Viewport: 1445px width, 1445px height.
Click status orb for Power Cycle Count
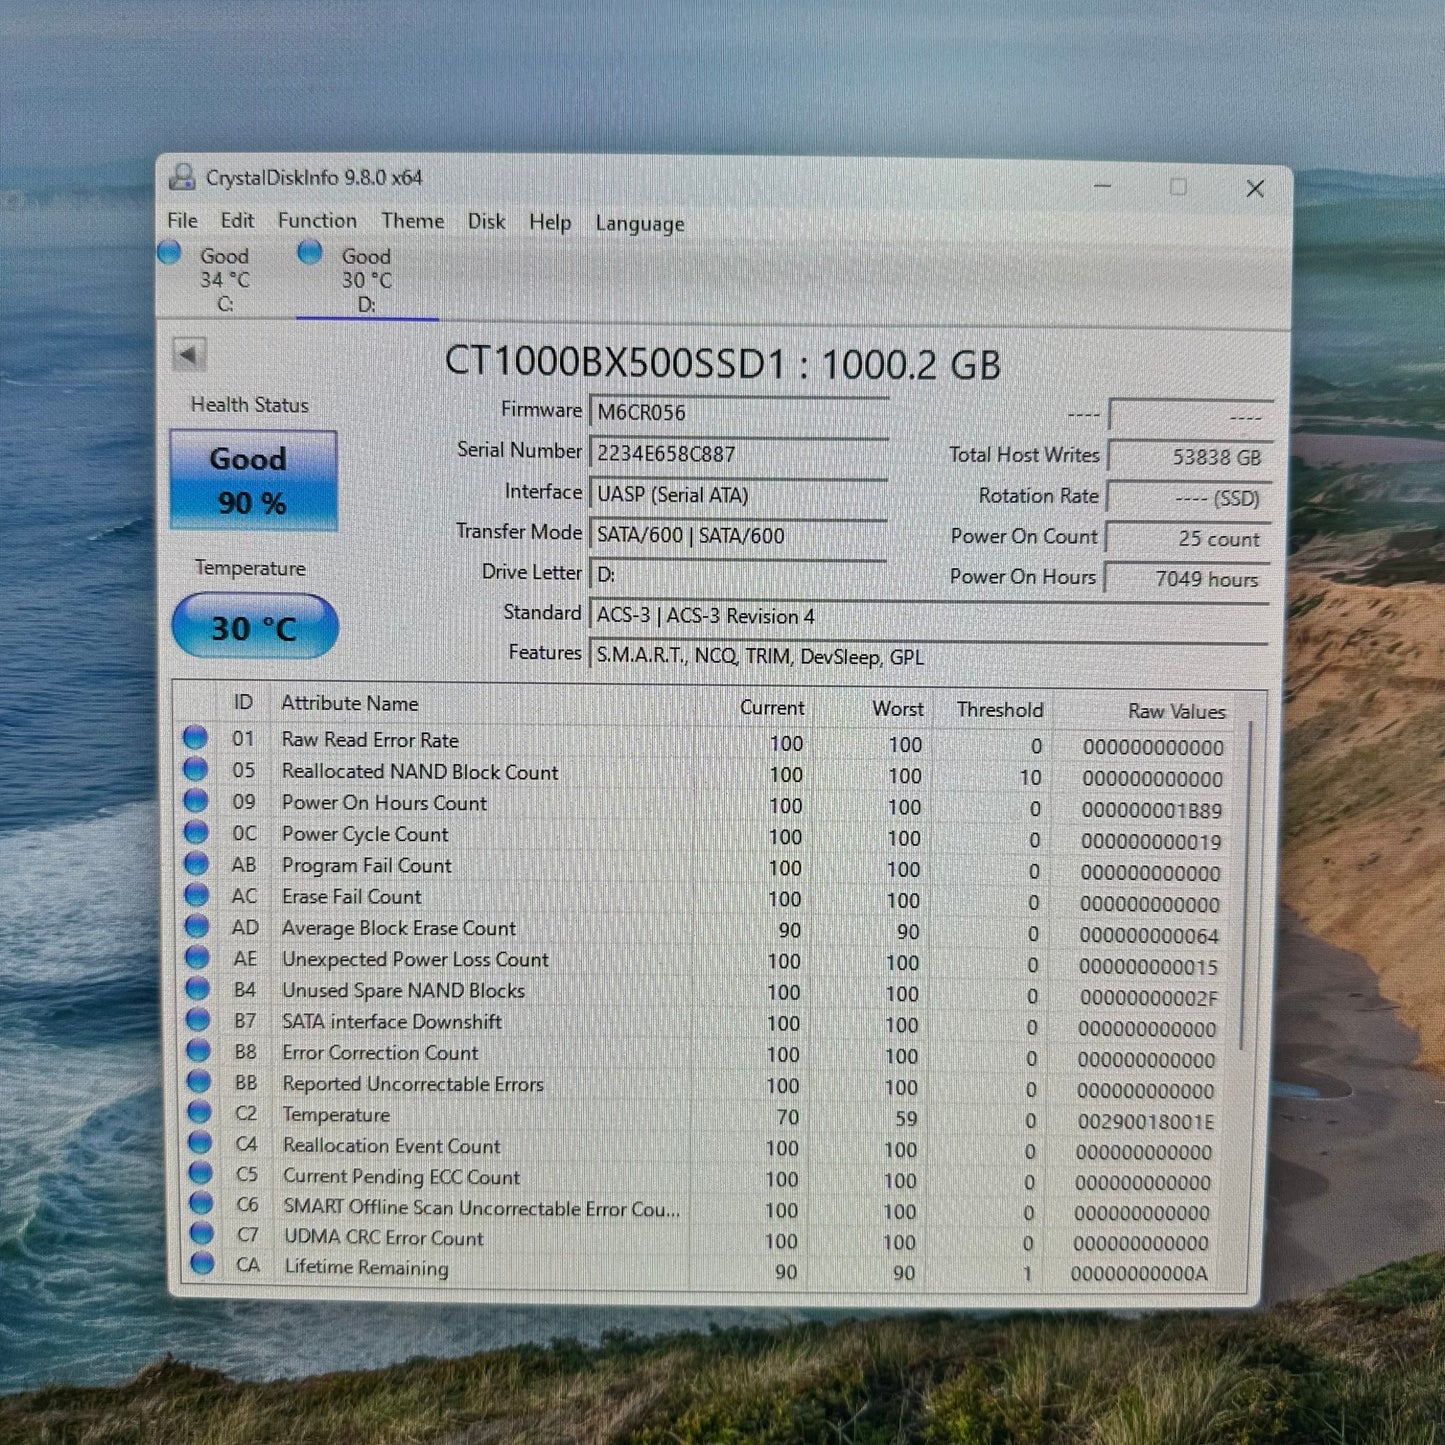(x=196, y=832)
